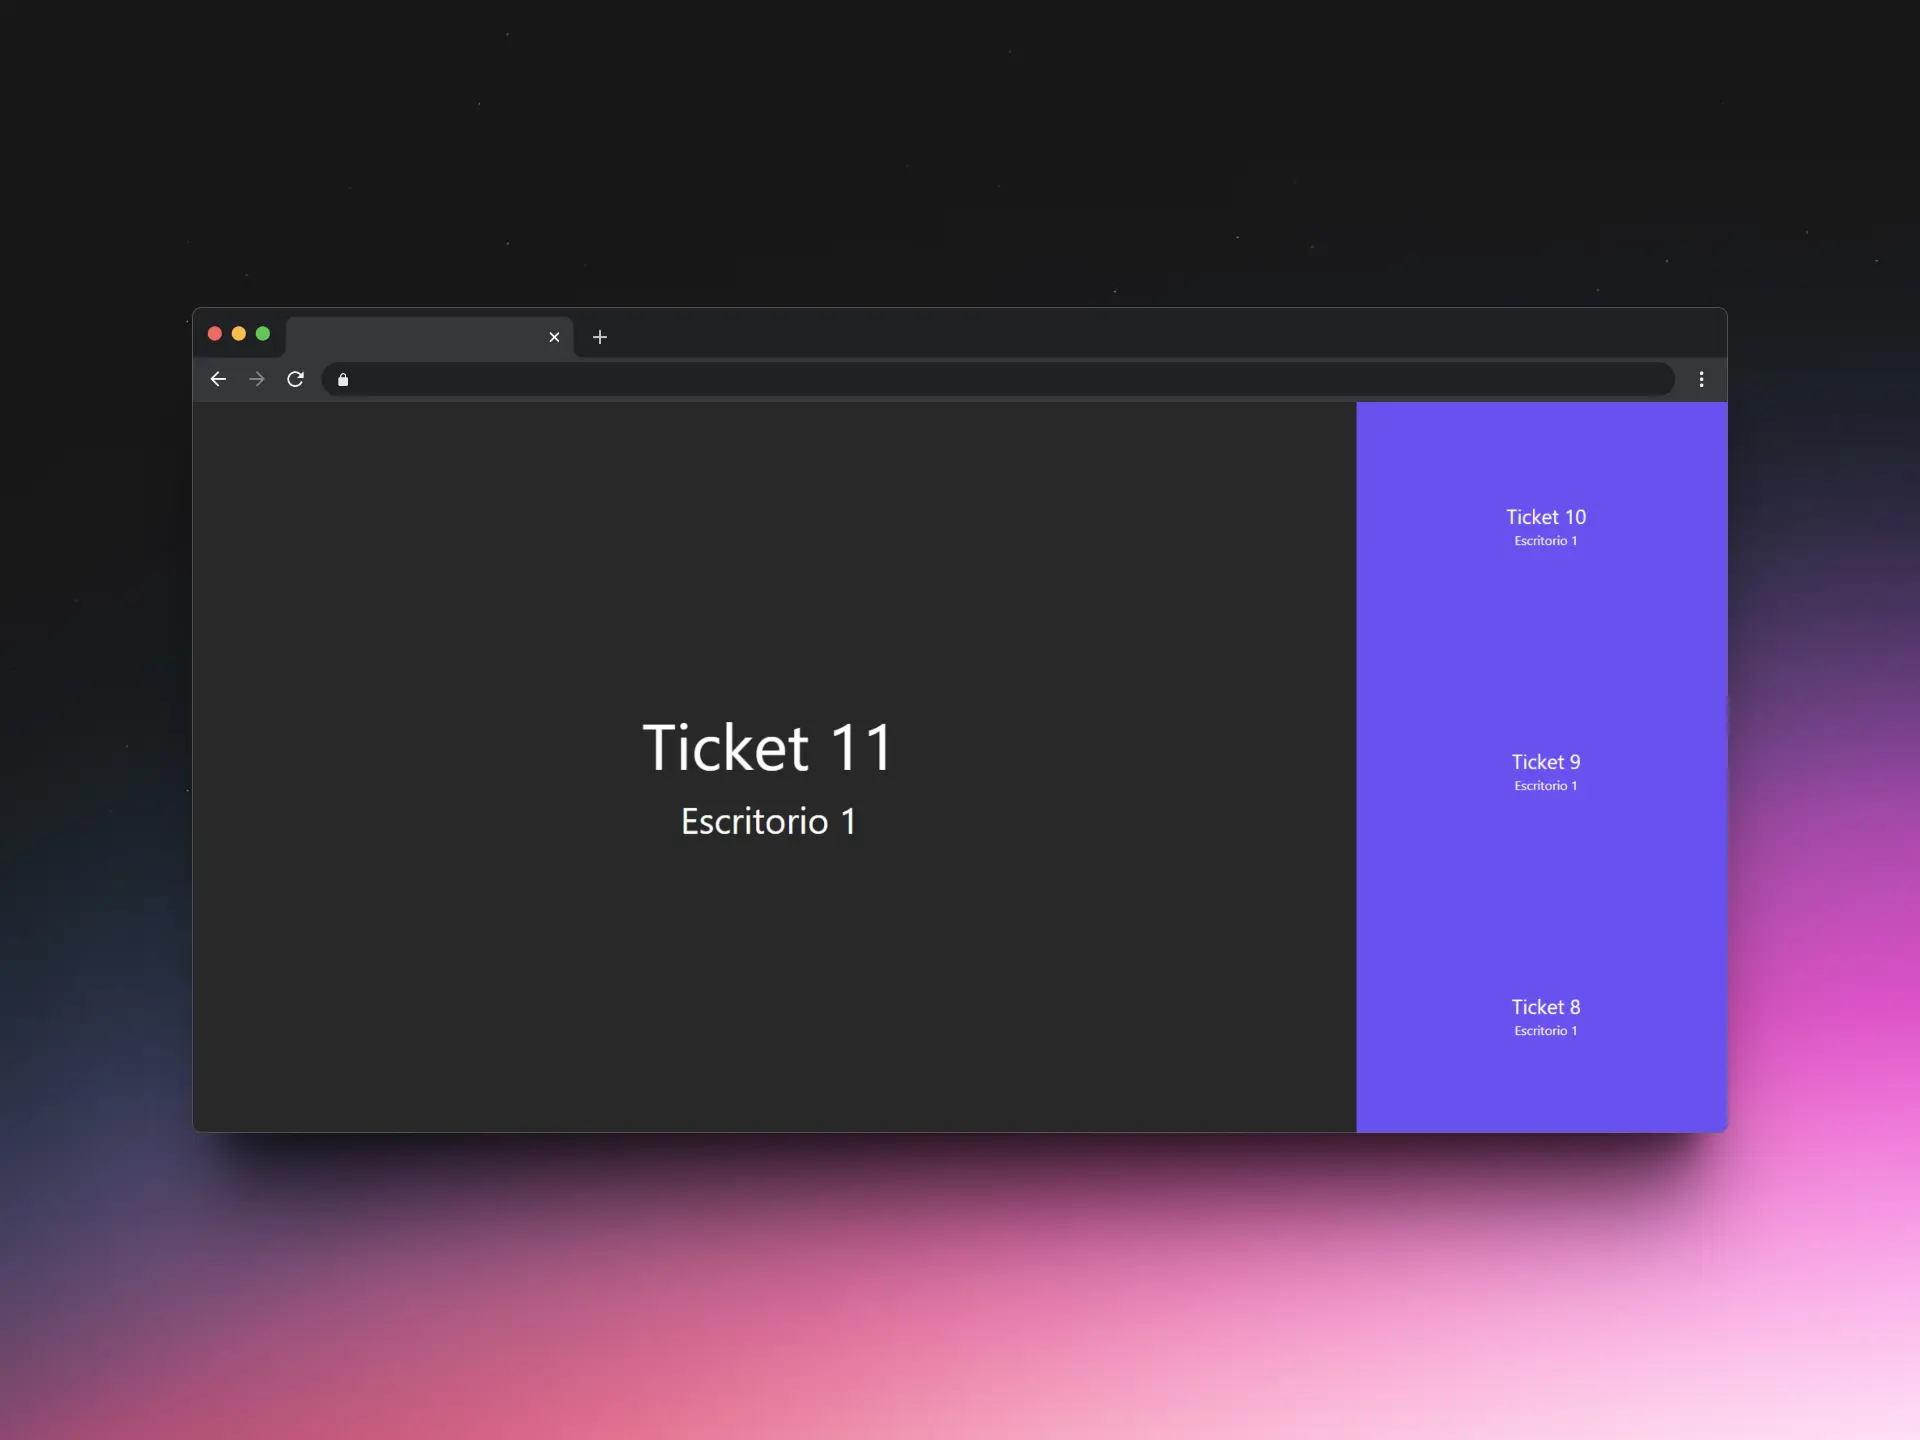Click the Escritorio 1 label under Ticket 11
The width and height of the screenshot is (1920, 1440).
point(768,820)
